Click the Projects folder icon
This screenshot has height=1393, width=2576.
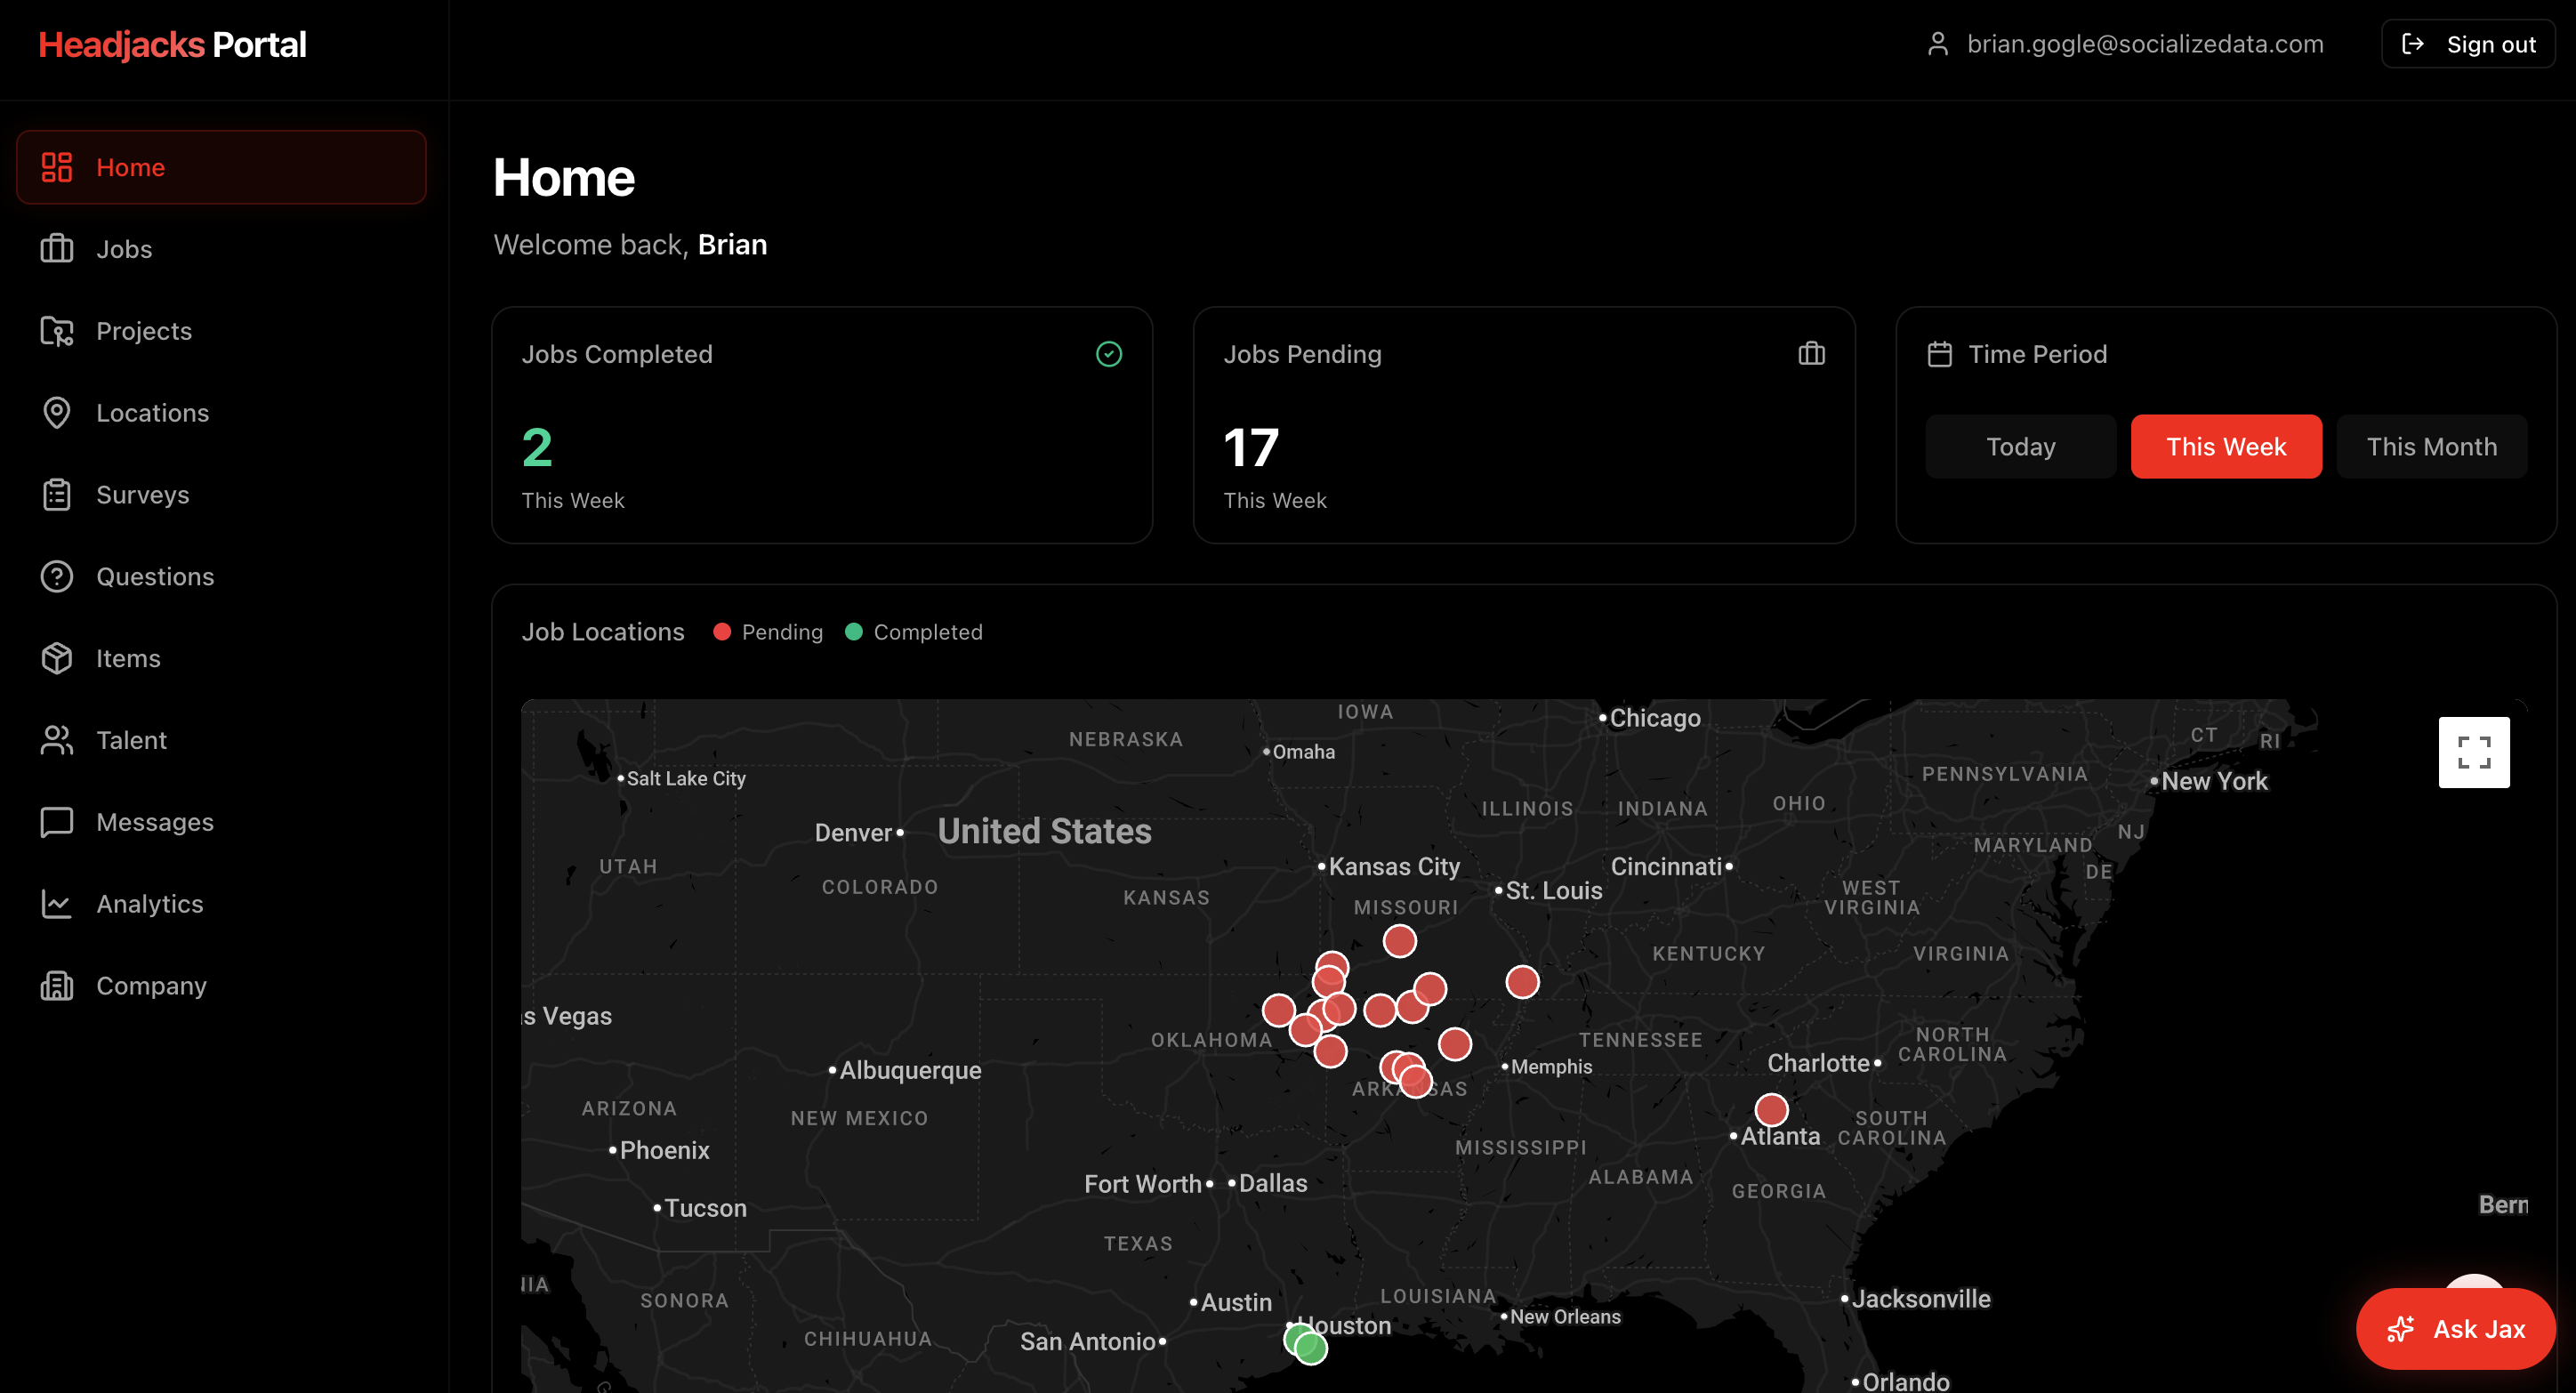pos(57,331)
